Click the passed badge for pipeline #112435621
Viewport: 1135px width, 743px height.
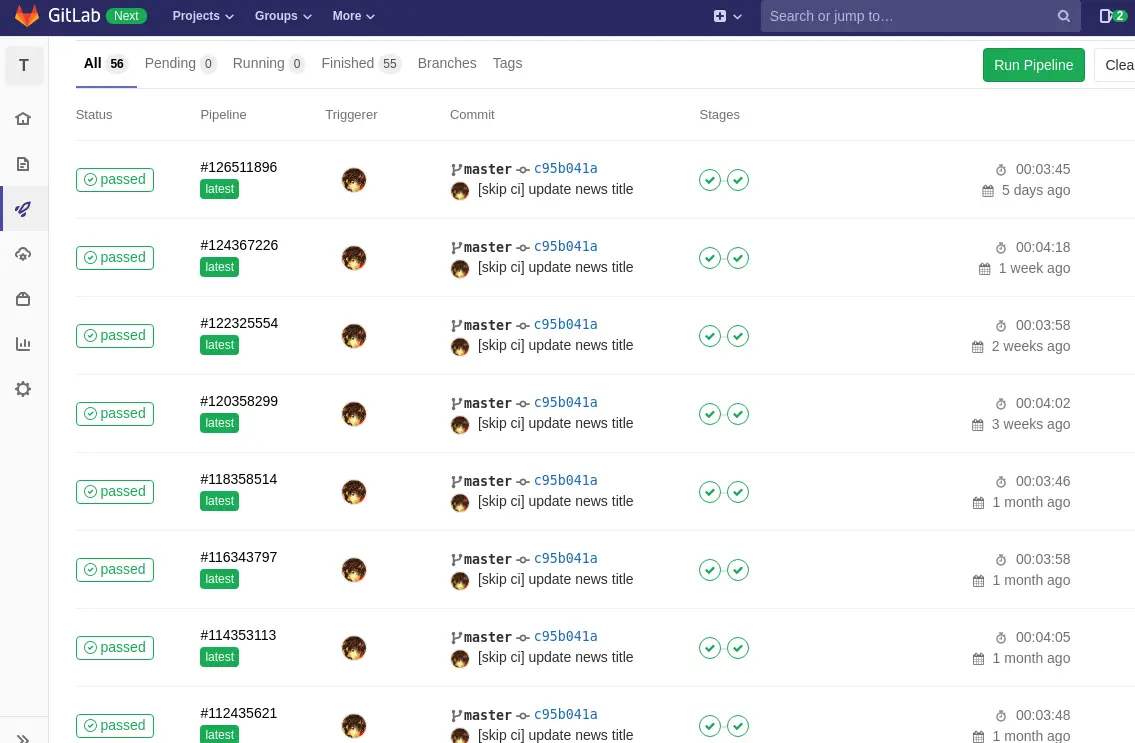point(115,726)
